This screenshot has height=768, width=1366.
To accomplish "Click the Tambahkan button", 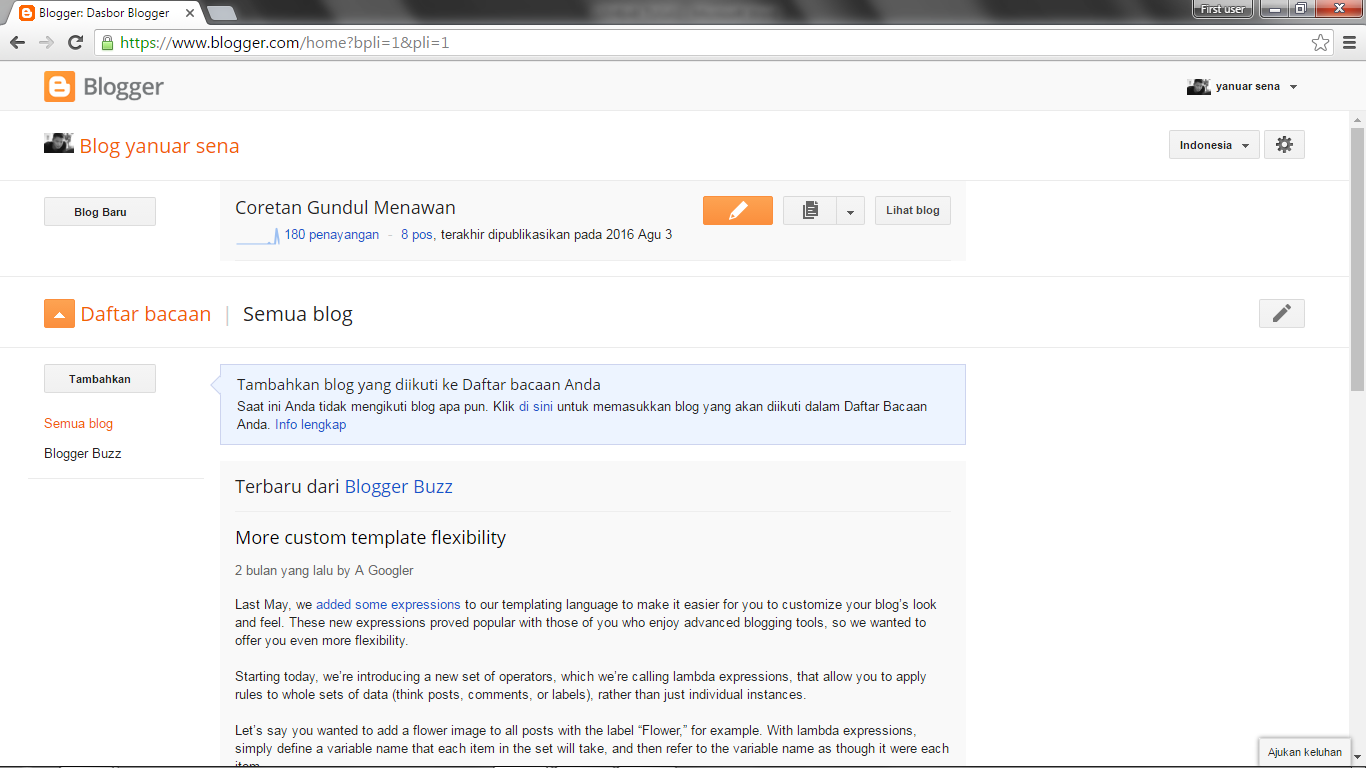I will (x=100, y=379).
